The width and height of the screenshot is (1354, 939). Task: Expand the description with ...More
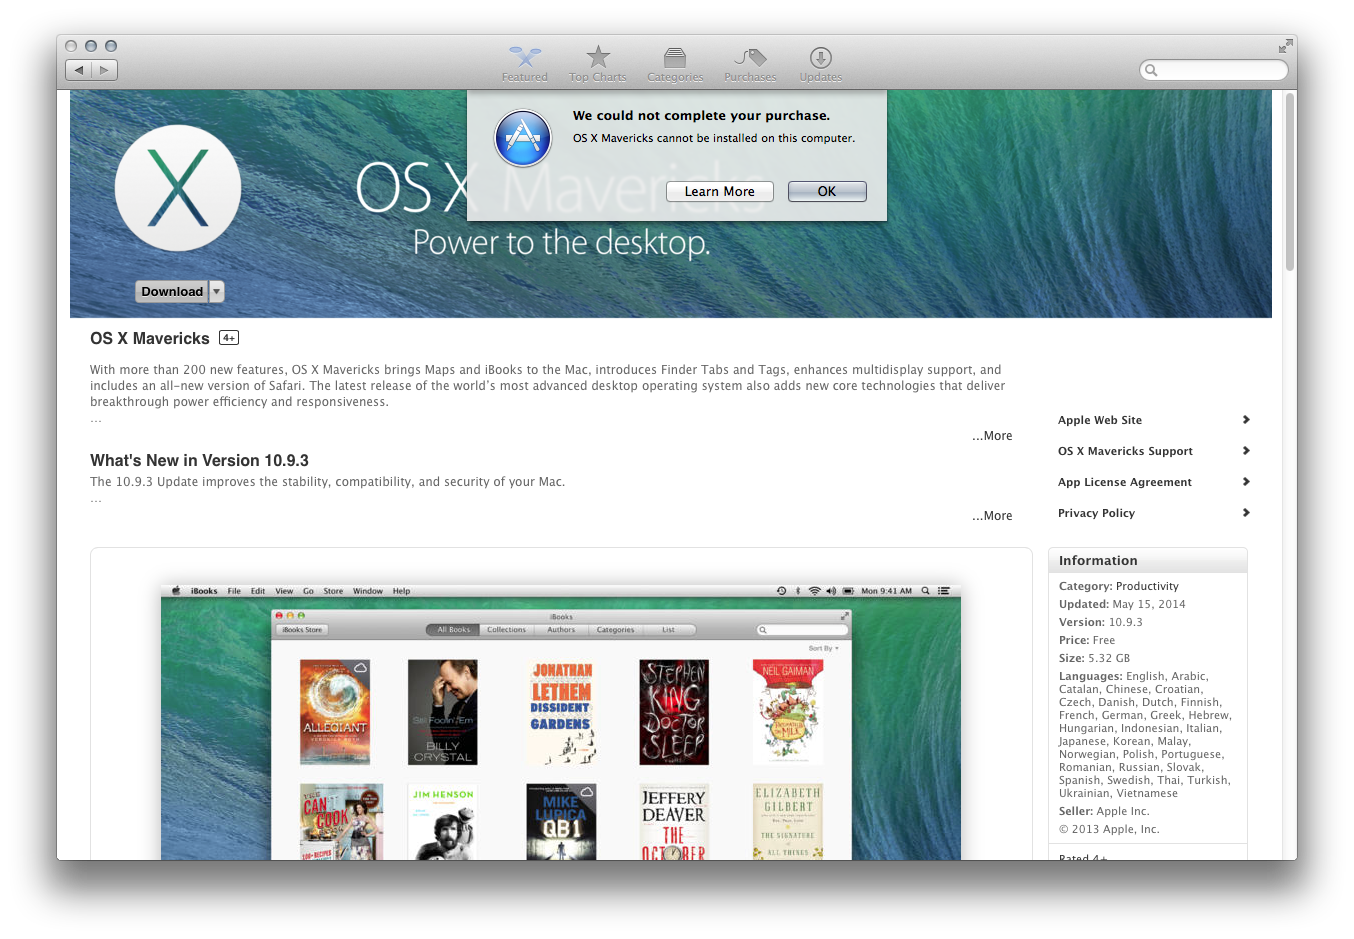(x=992, y=436)
